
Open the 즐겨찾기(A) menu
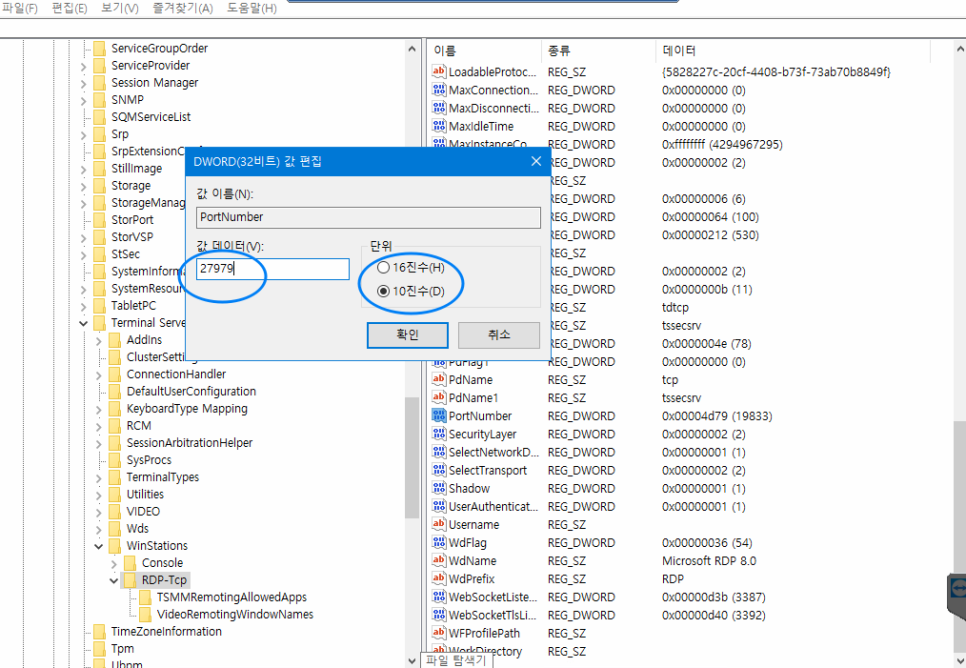click(x=182, y=9)
